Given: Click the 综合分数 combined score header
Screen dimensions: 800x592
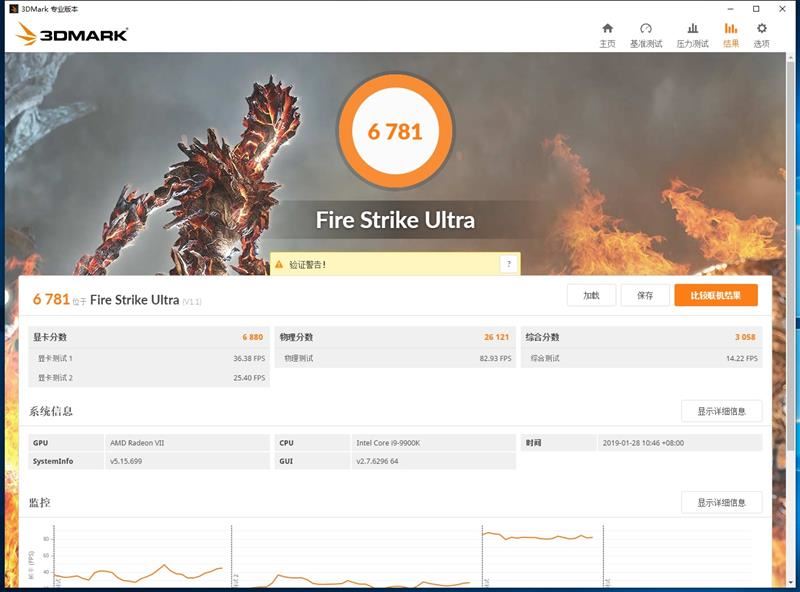Looking at the screenshot, I should (542, 337).
